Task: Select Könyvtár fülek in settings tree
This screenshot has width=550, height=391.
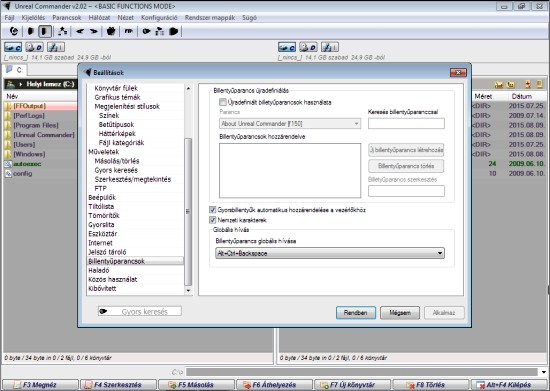Action: [116, 88]
